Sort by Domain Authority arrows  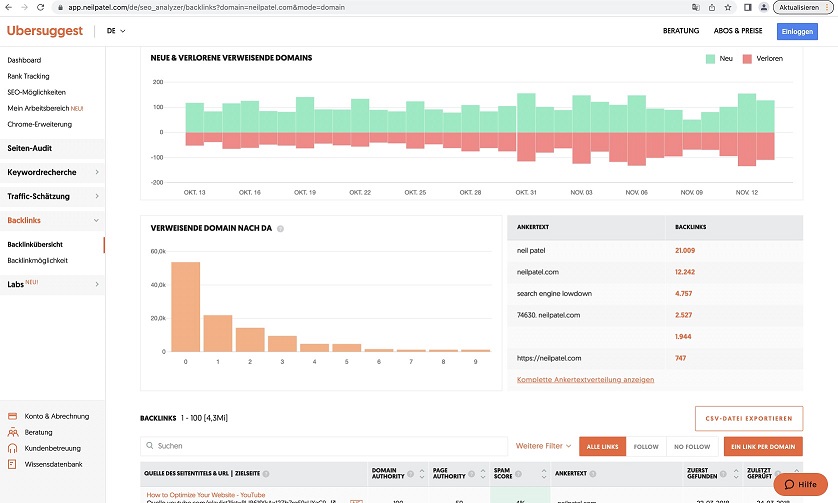tap(422, 474)
